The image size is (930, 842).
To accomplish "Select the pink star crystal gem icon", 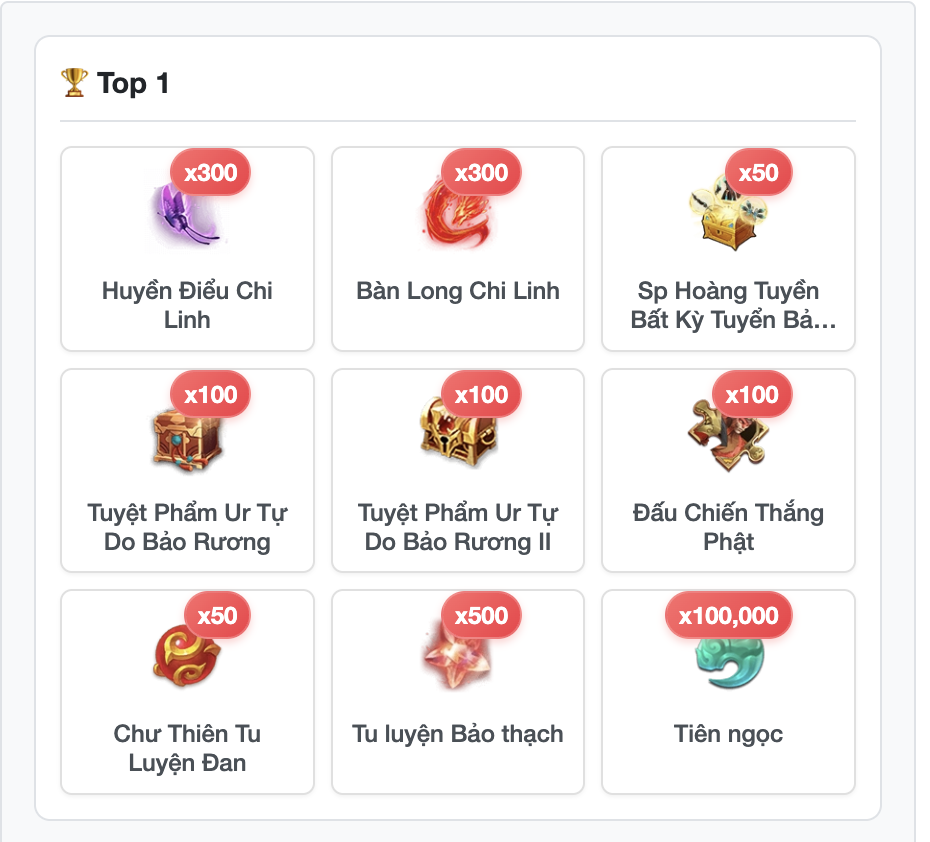I will (457, 657).
